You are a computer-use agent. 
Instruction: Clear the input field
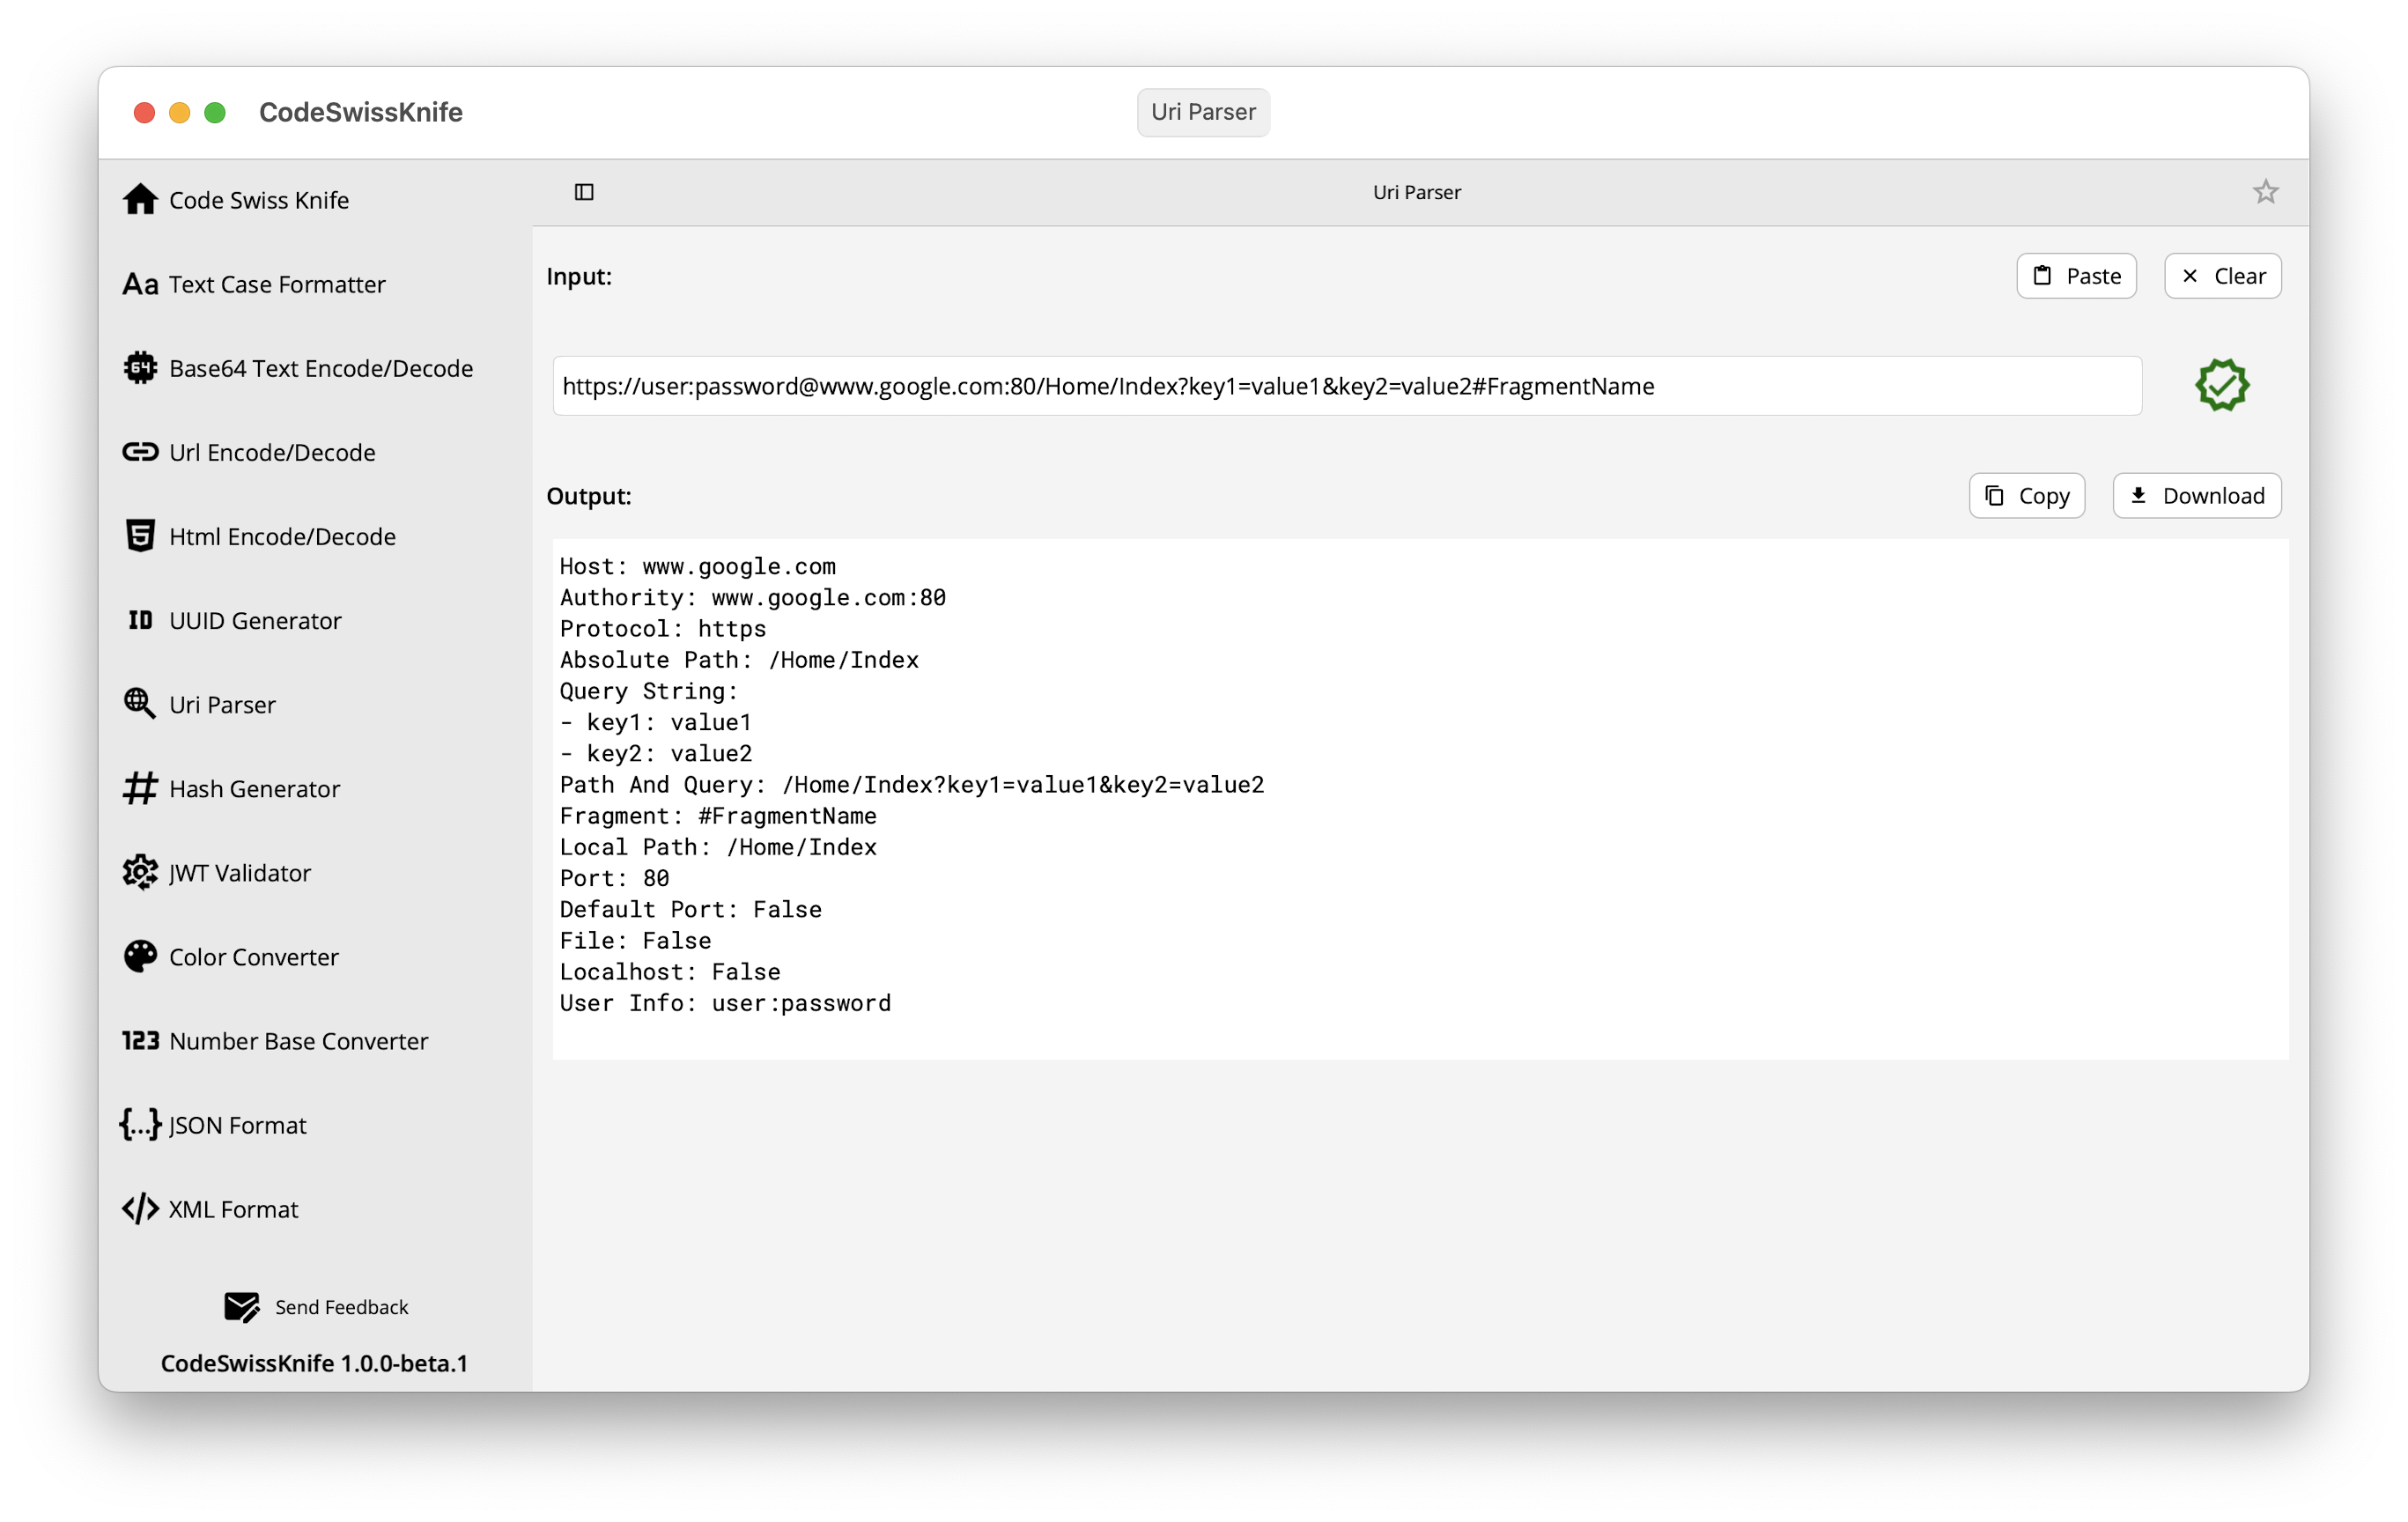[2222, 276]
